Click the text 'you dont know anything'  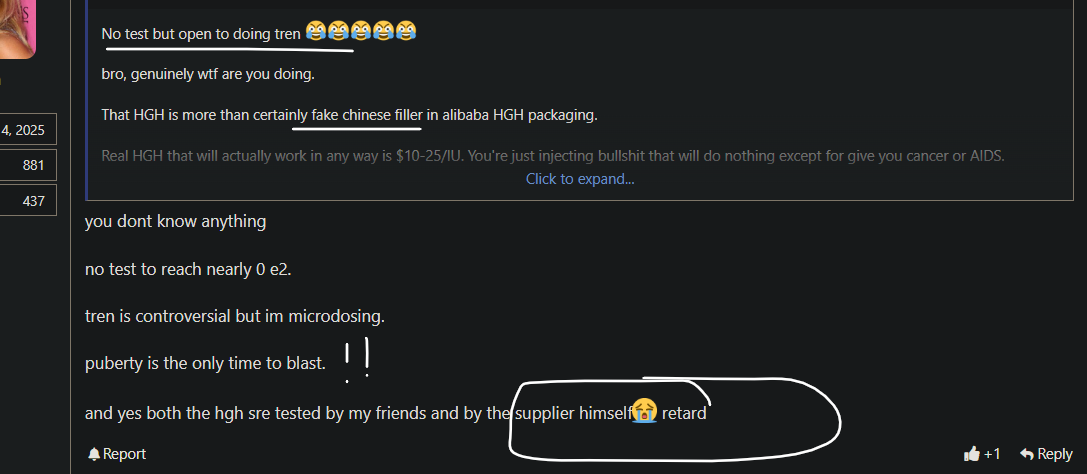(x=175, y=222)
